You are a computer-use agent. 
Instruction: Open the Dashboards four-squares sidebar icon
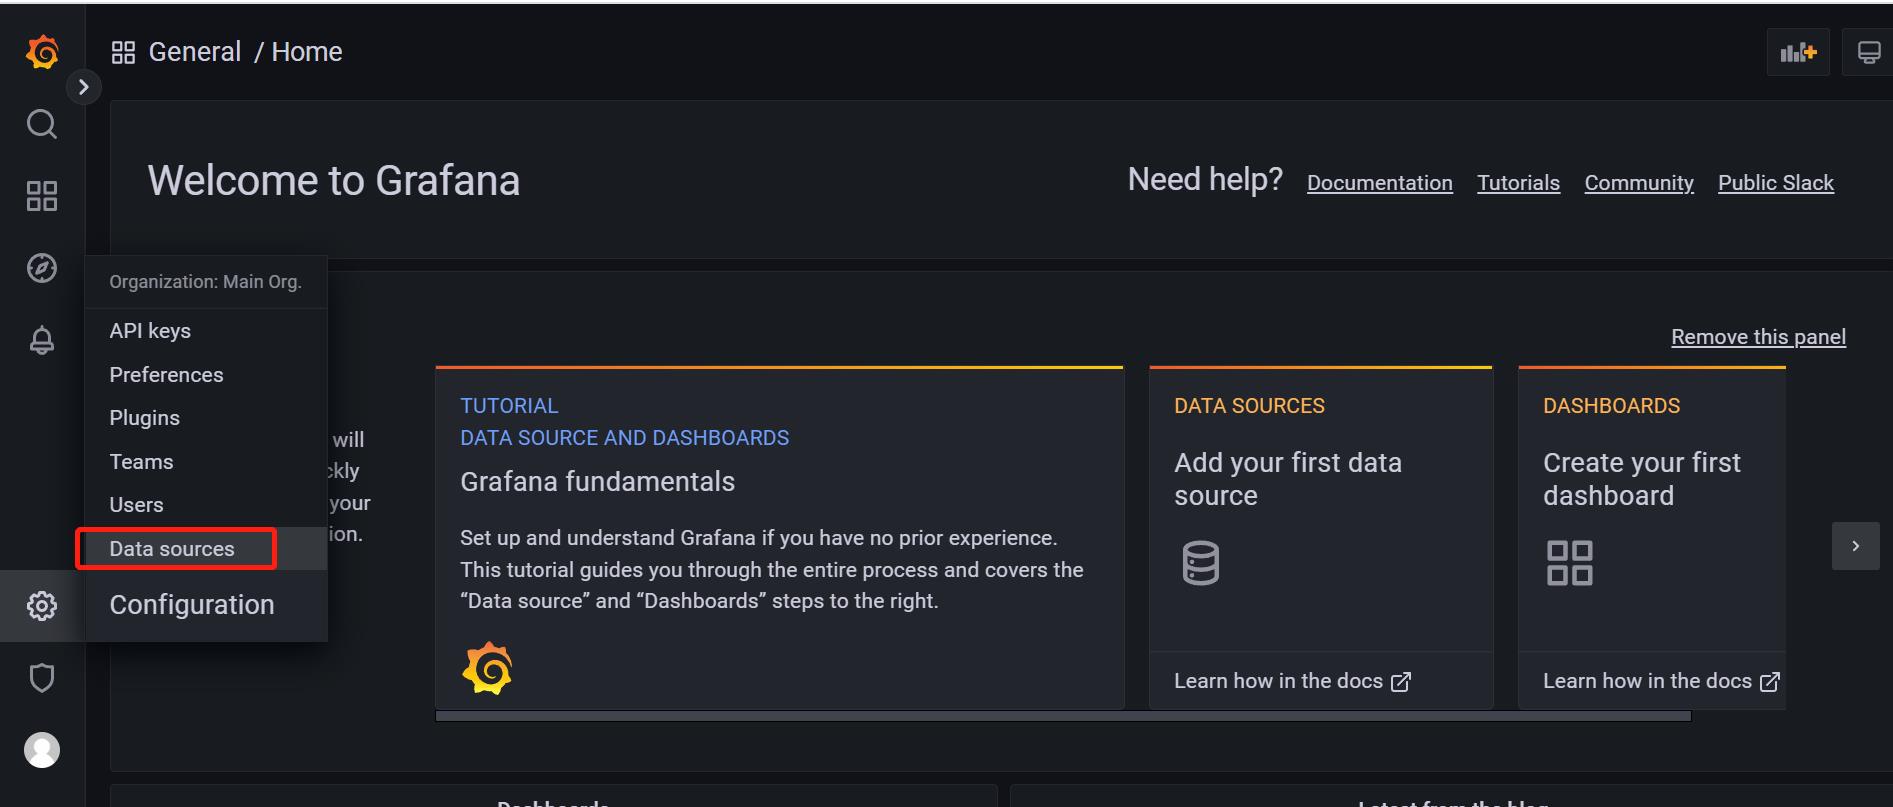coord(41,196)
